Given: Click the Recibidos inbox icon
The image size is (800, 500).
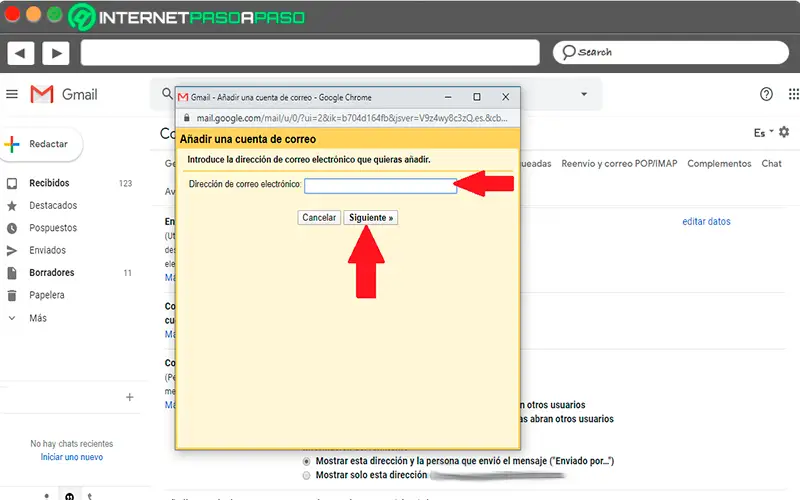Looking at the screenshot, I should pos(12,183).
